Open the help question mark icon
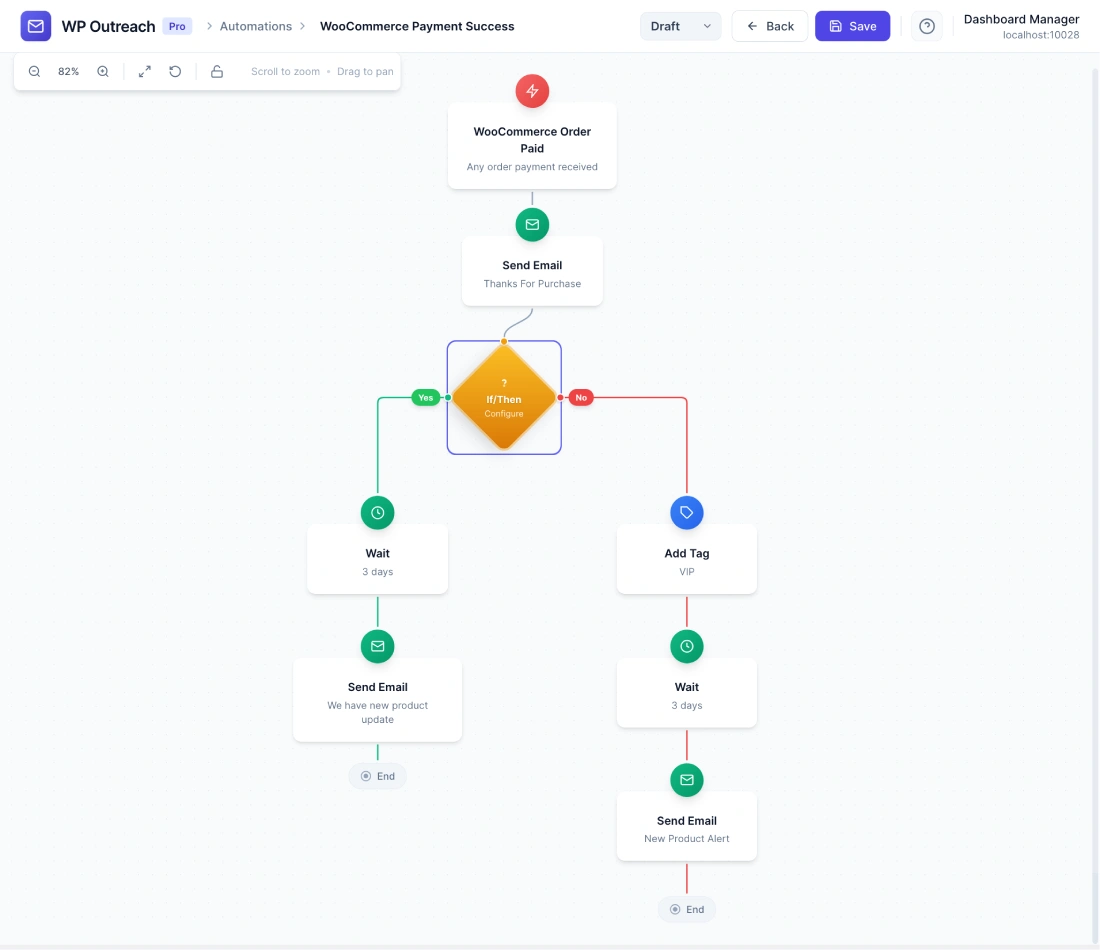 927,27
